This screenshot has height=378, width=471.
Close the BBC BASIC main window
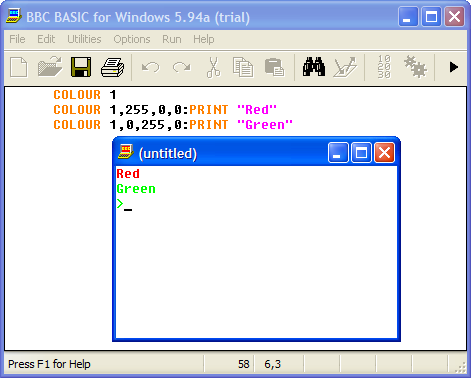click(x=454, y=16)
